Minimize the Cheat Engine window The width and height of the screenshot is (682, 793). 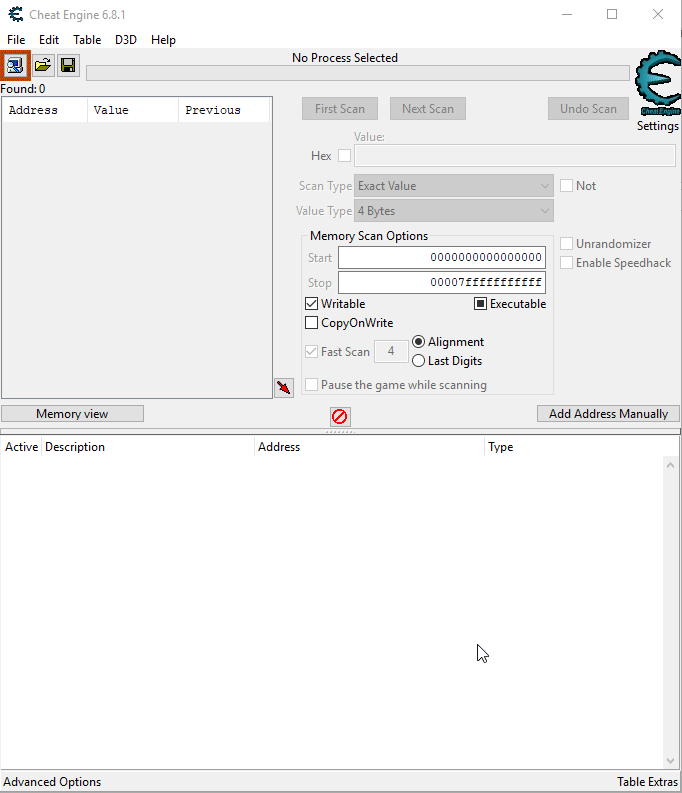567,14
